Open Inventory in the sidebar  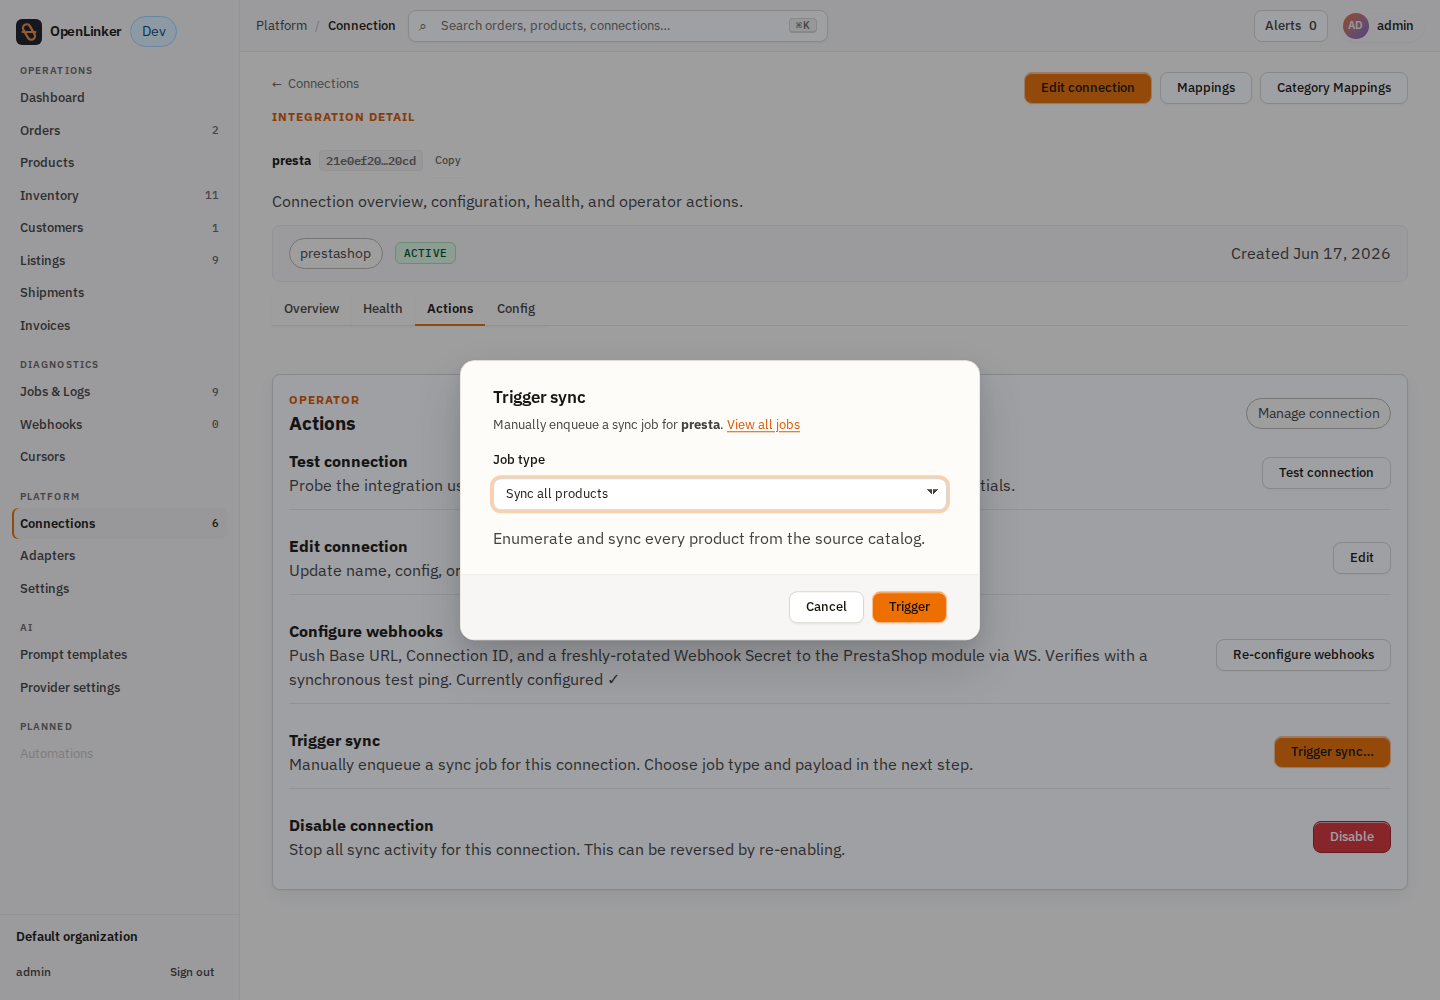coord(120,196)
